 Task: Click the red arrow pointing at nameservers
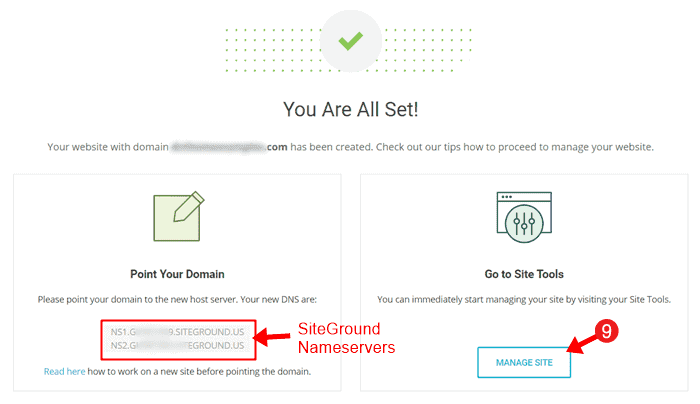(x=273, y=337)
